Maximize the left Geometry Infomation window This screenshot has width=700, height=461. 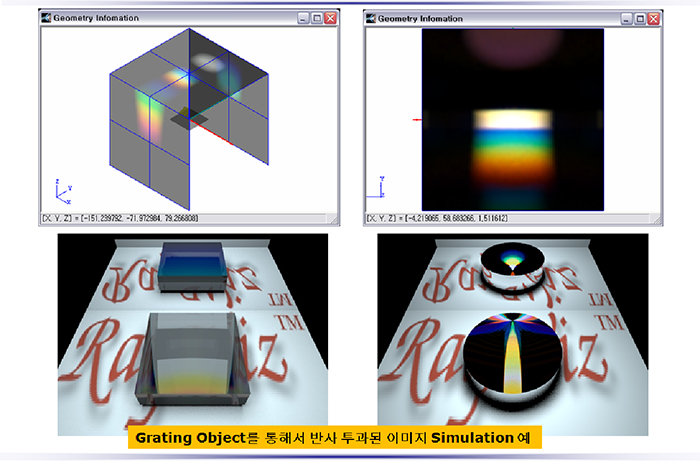pyautogui.click(x=317, y=18)
